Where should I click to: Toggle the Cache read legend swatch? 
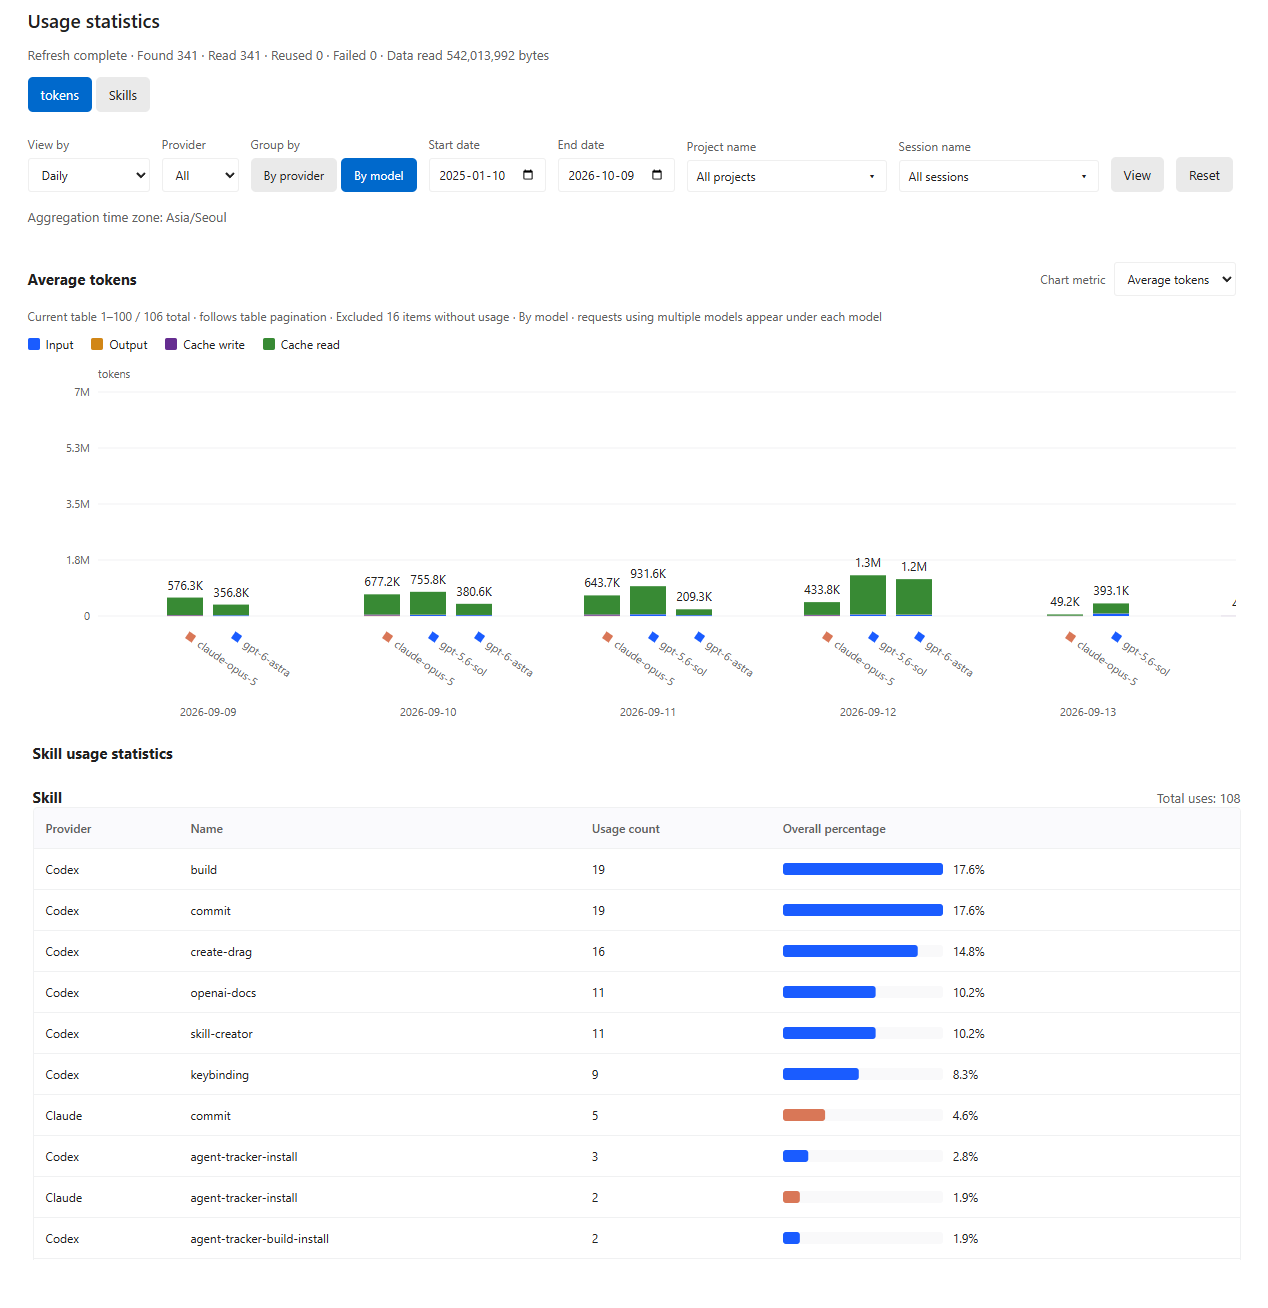click(269, 344)
